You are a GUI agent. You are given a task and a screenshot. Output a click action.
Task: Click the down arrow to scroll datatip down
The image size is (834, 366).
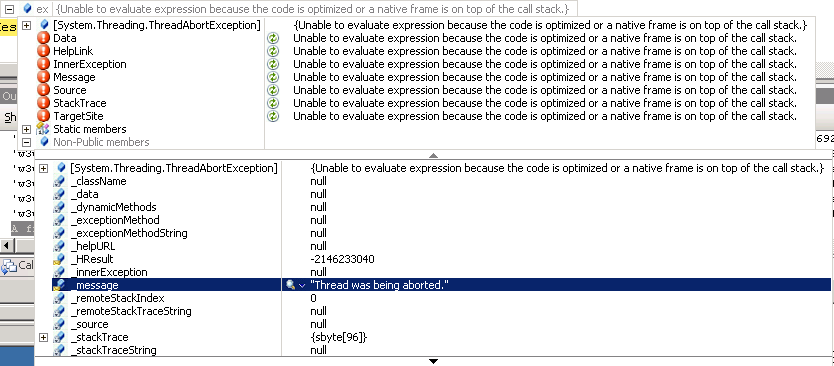click(433, 362)
